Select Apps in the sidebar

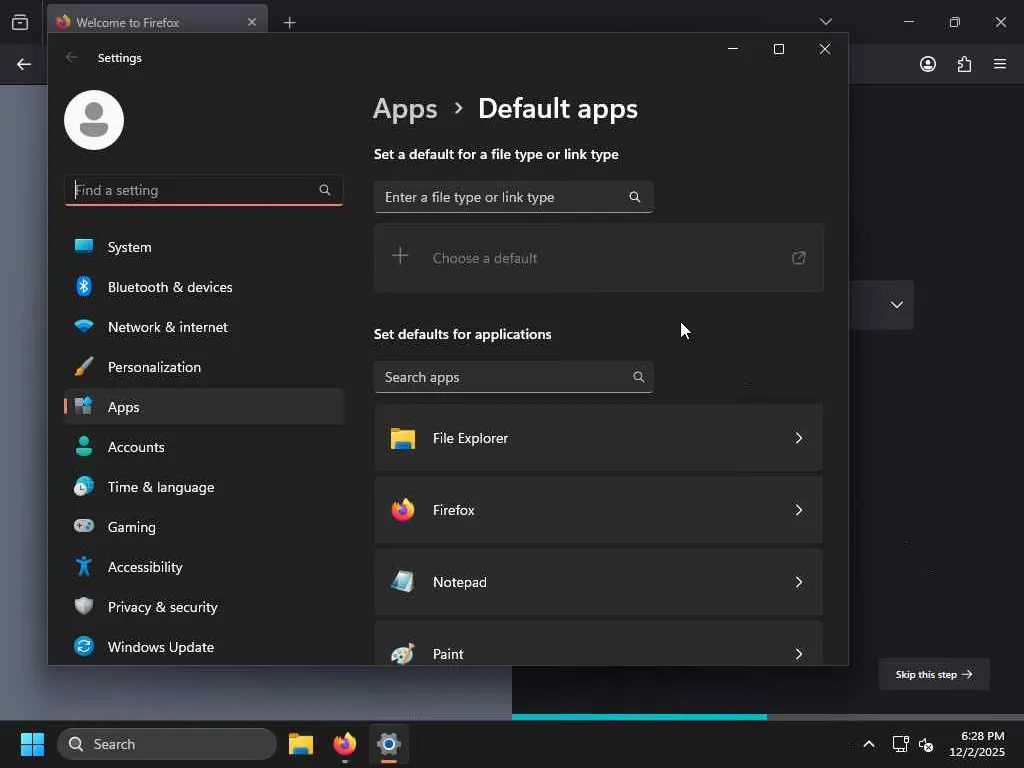coord(204,407)
